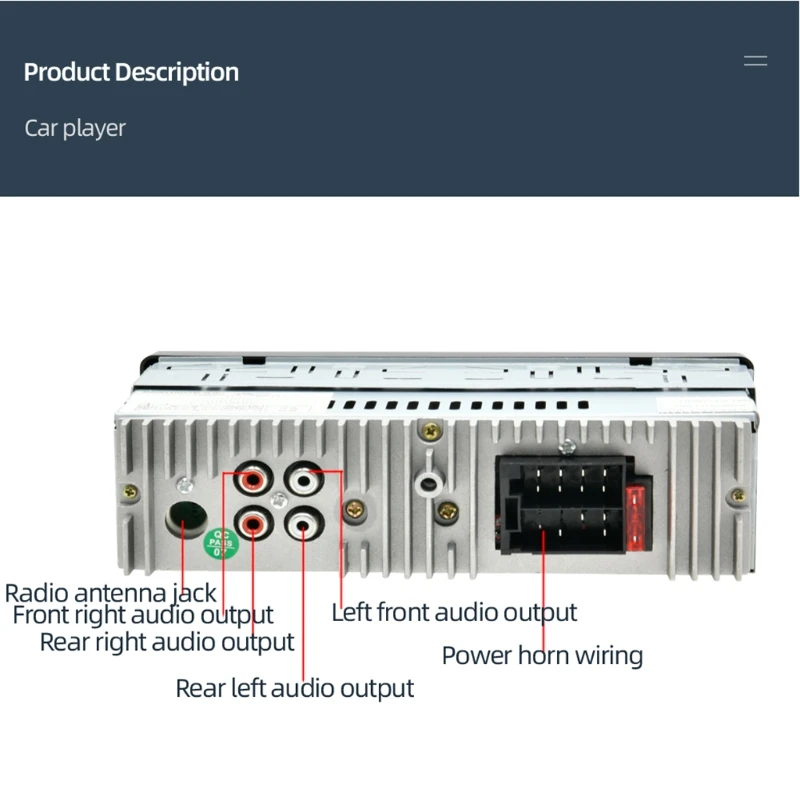Click the Rear left audio output label

pos(294,688)
